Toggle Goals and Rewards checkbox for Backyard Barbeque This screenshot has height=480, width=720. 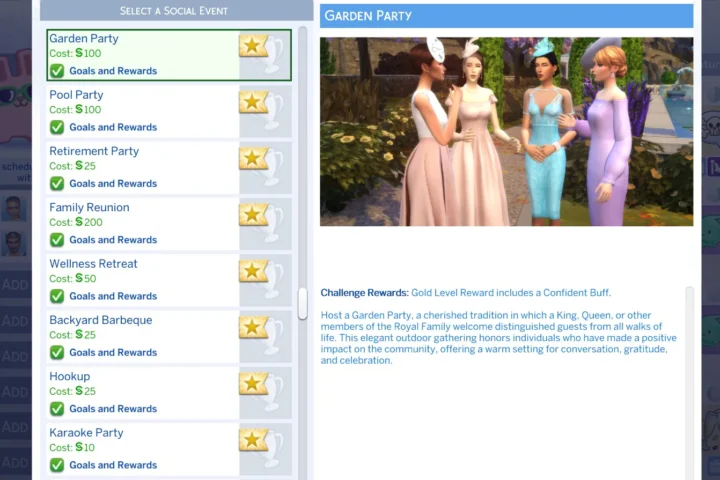coord(57,352)
